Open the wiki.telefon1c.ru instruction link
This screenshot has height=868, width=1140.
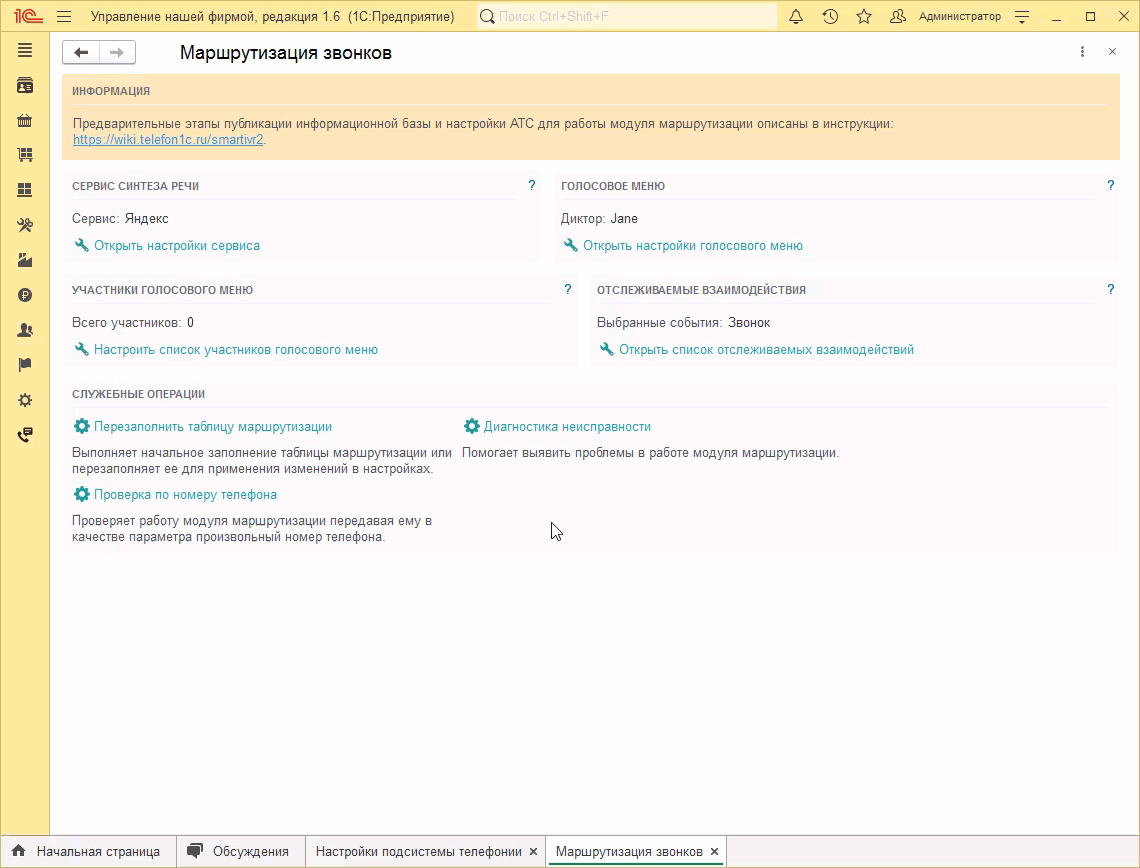coord(168,140)
